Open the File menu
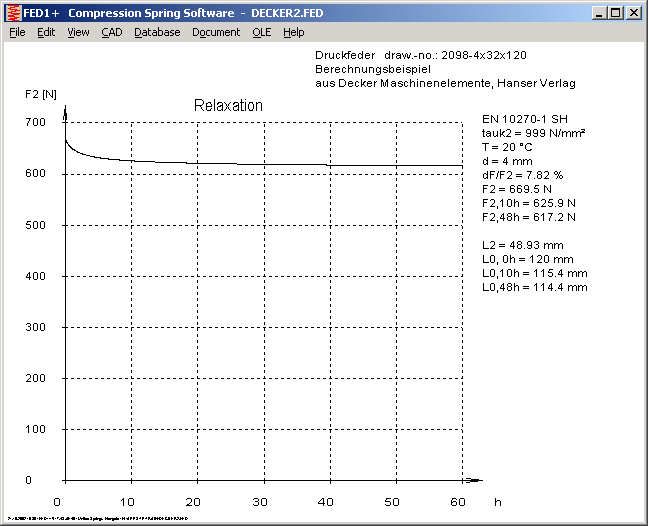648x526 pixels. (x=17, y=32)
